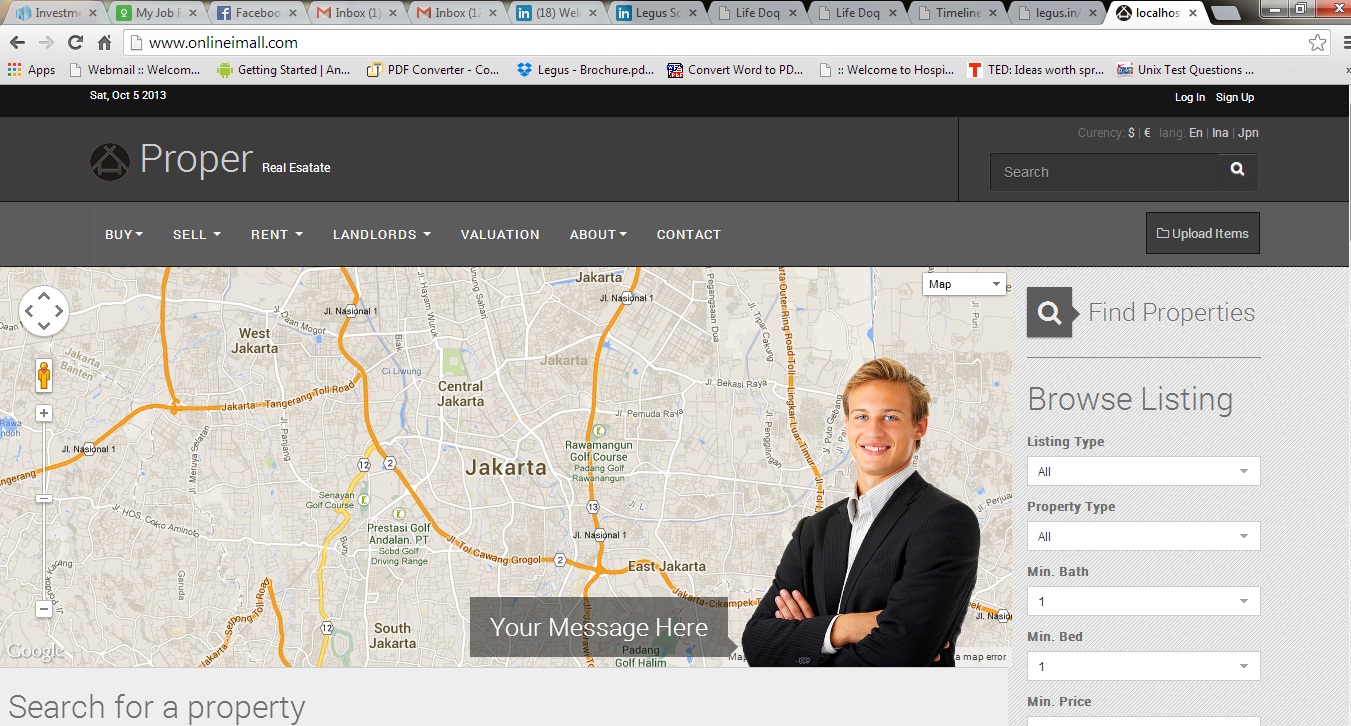The image size is (1351, 726).
Task: Open the Property Type dropdown
Action: click(x=1143, y=536)
